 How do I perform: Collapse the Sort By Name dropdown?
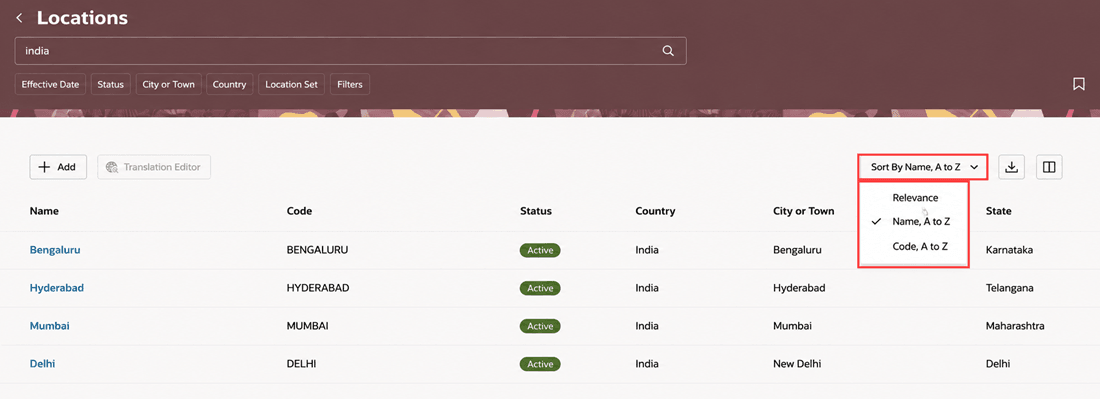click(x=923, y=167)
